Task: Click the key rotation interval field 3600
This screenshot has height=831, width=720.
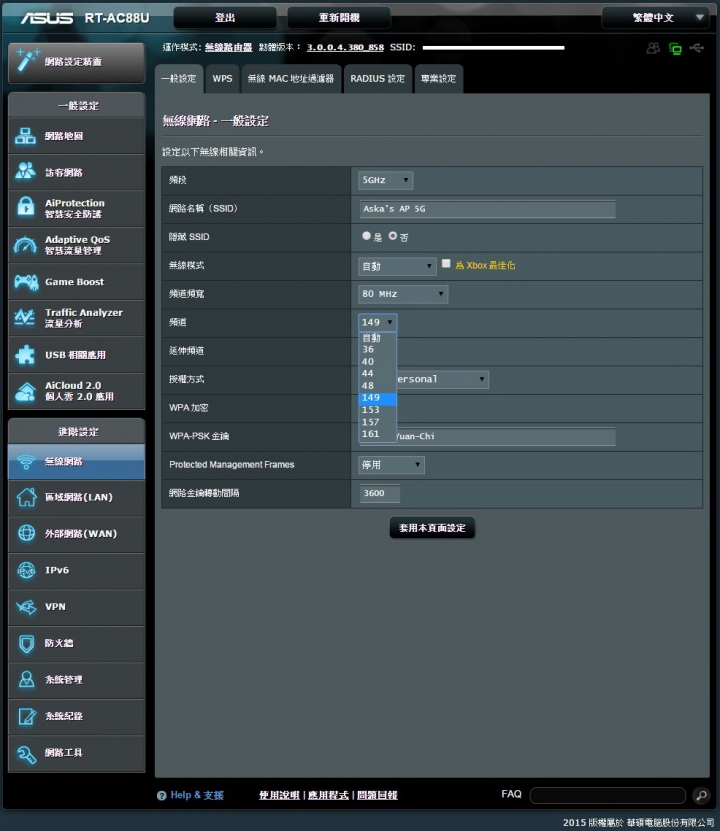Action: (x=380, y=493)
